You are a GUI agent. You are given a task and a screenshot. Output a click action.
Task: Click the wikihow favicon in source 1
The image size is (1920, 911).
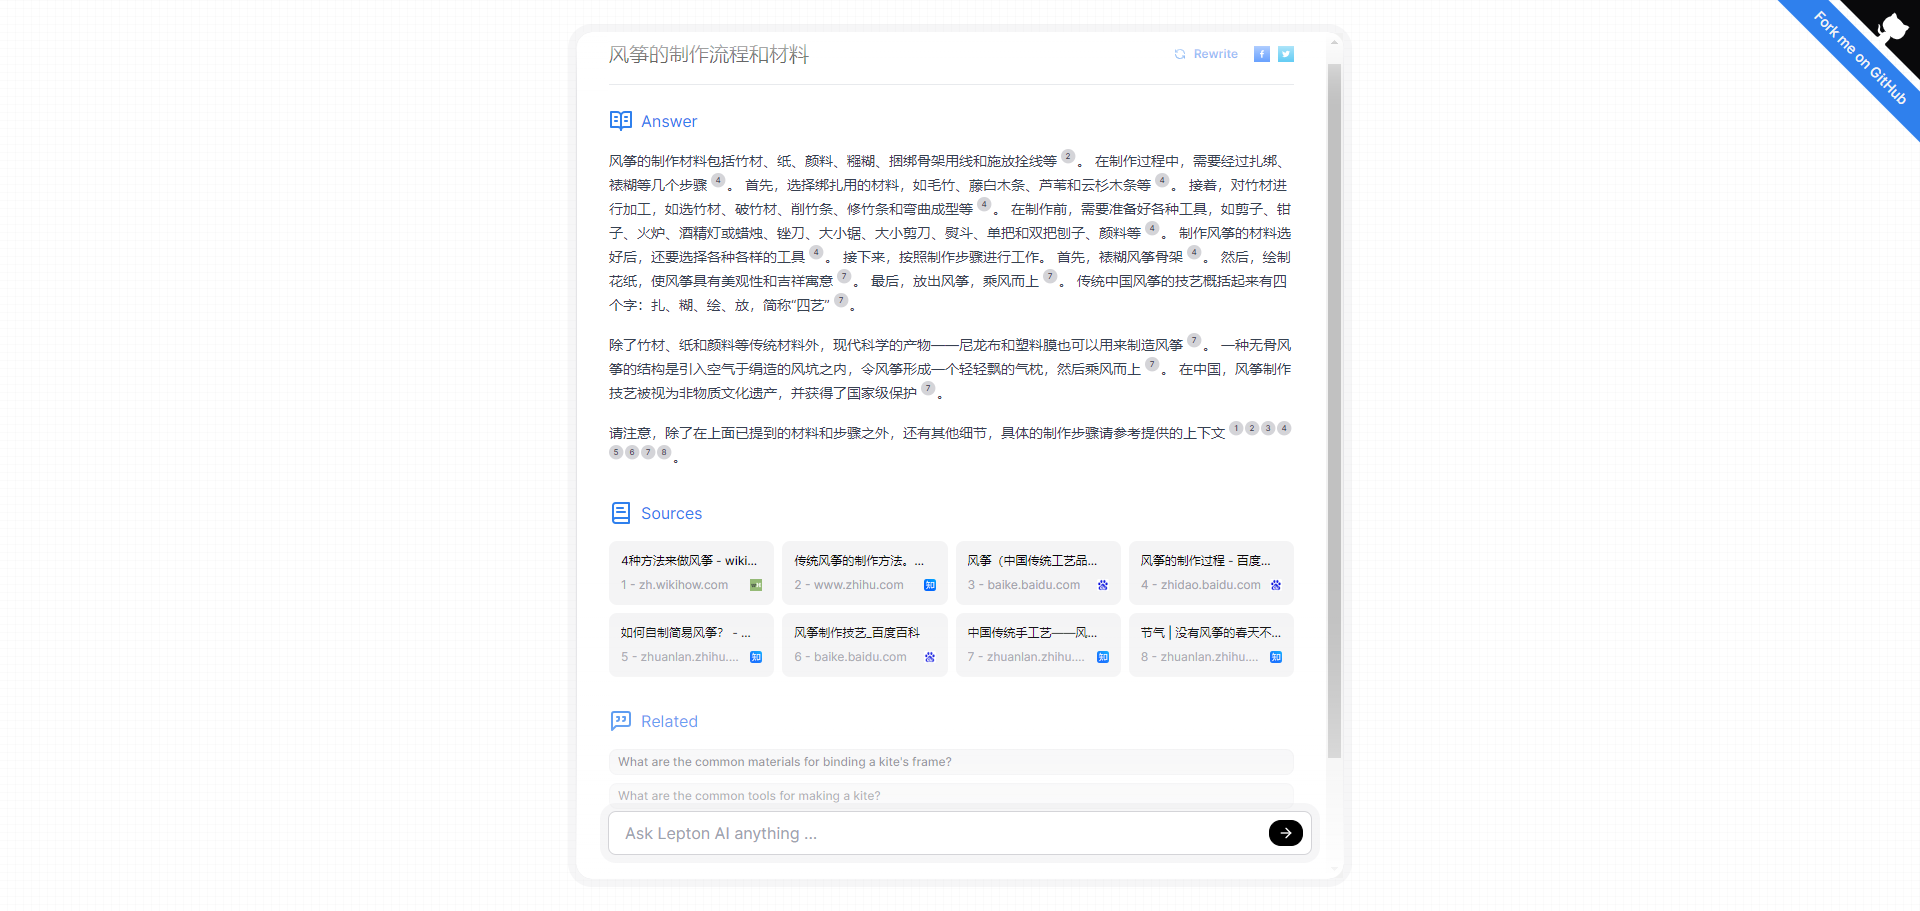[756, 585]
